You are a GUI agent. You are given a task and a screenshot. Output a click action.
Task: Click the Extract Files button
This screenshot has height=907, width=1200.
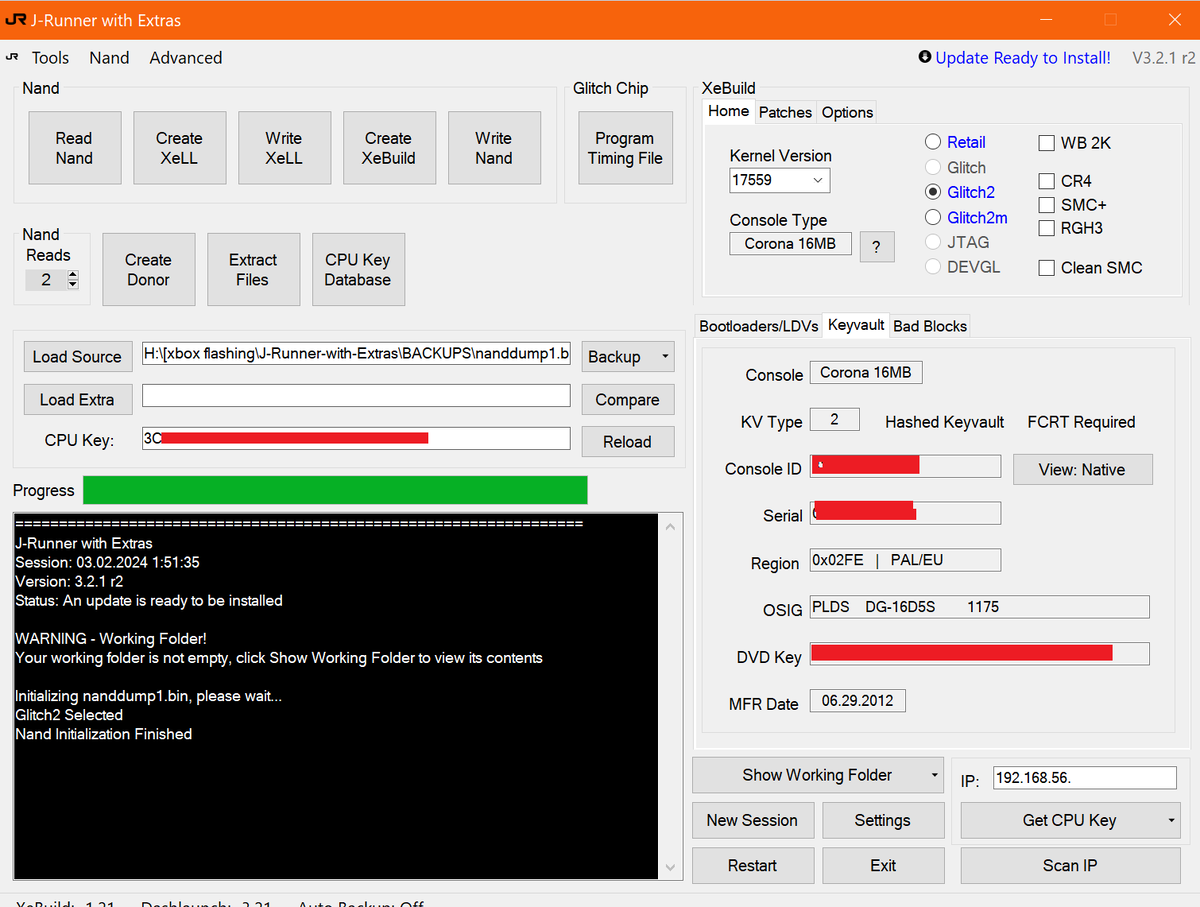[x=253, y=269]
